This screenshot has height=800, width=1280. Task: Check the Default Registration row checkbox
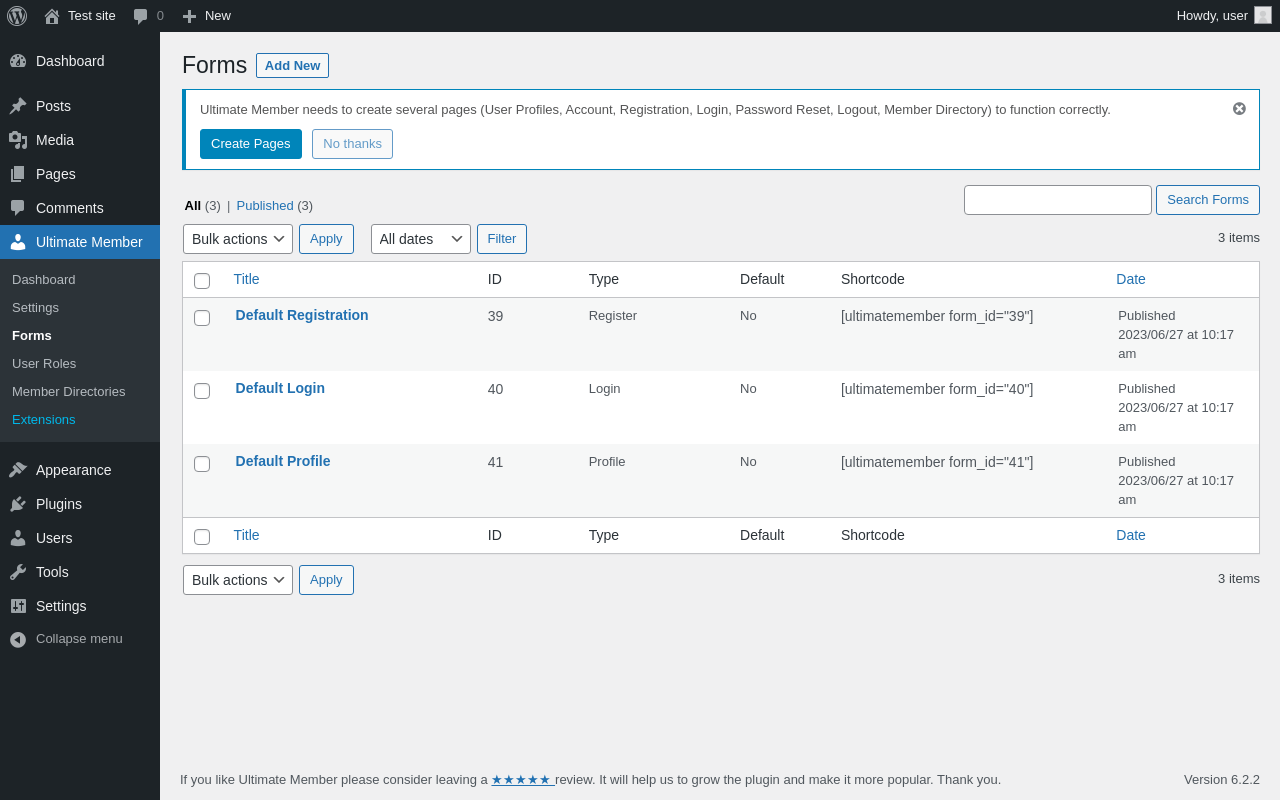[x=202, y=318]
